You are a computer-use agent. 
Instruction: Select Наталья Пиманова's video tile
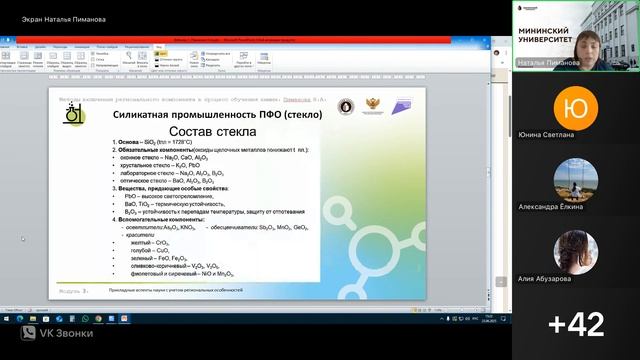[x=576, y=36]
